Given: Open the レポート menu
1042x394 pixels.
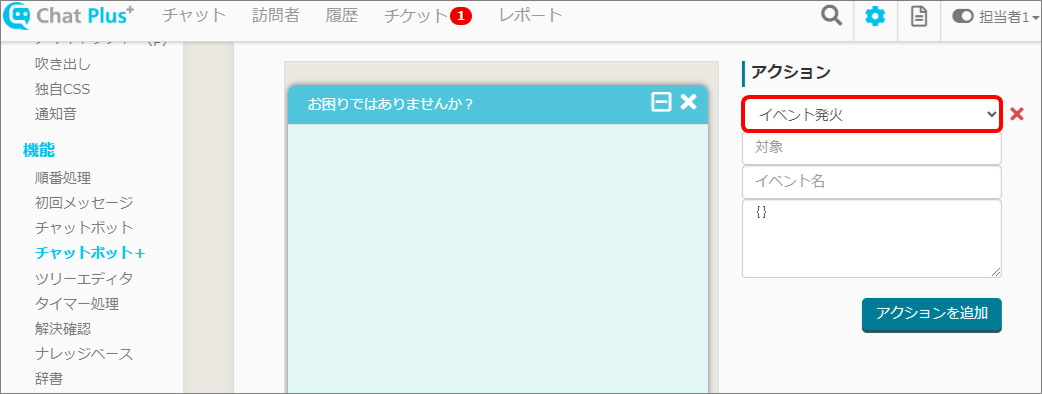Looking at the screenshot, I should [530, 16].
